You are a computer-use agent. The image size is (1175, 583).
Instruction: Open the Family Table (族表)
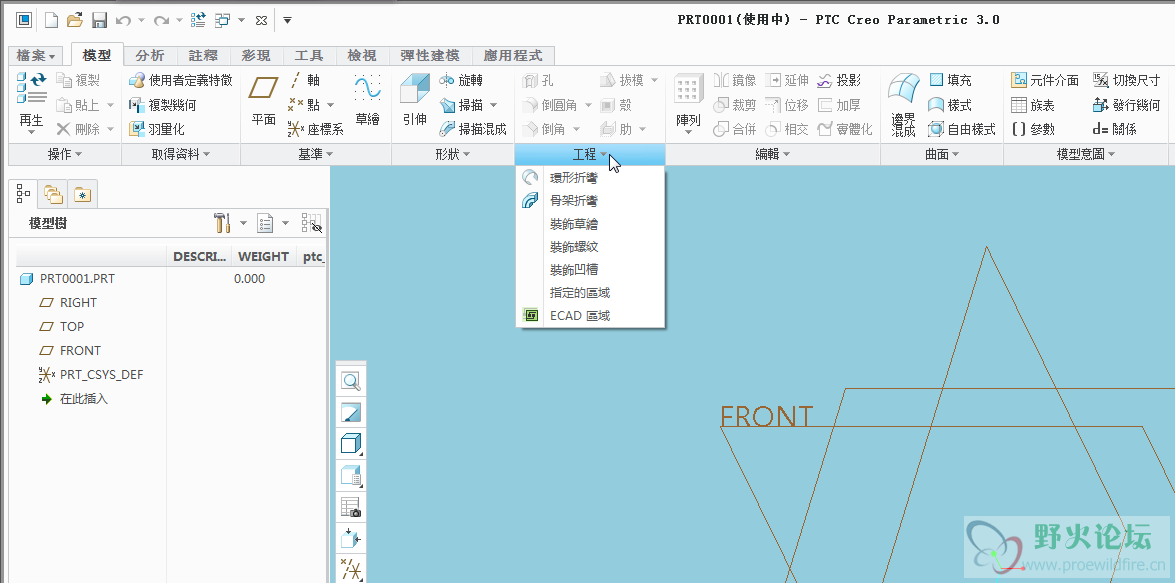[x=1033, y=105]
